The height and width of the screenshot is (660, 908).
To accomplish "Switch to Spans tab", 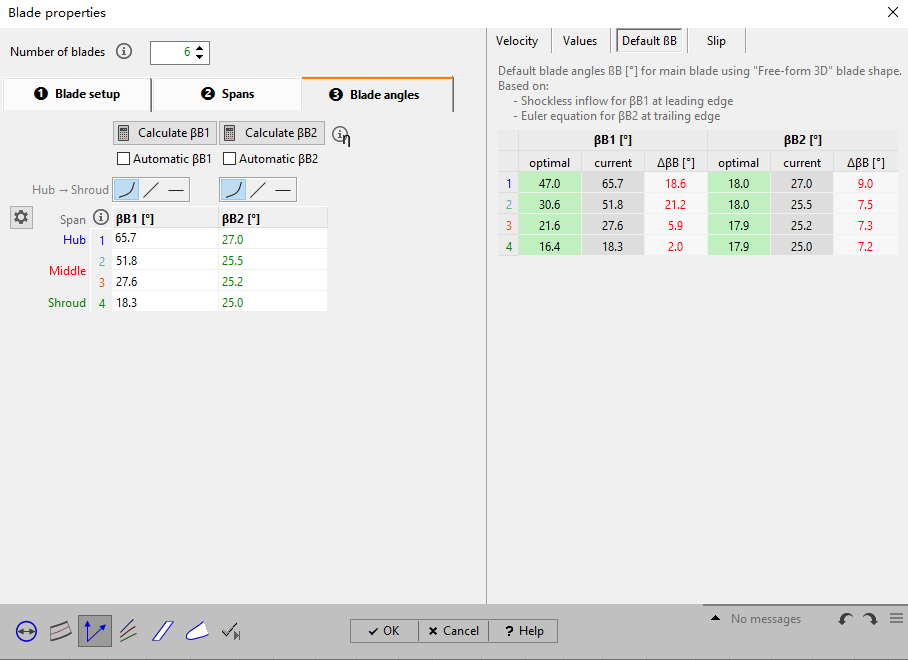I will (227, 94).
